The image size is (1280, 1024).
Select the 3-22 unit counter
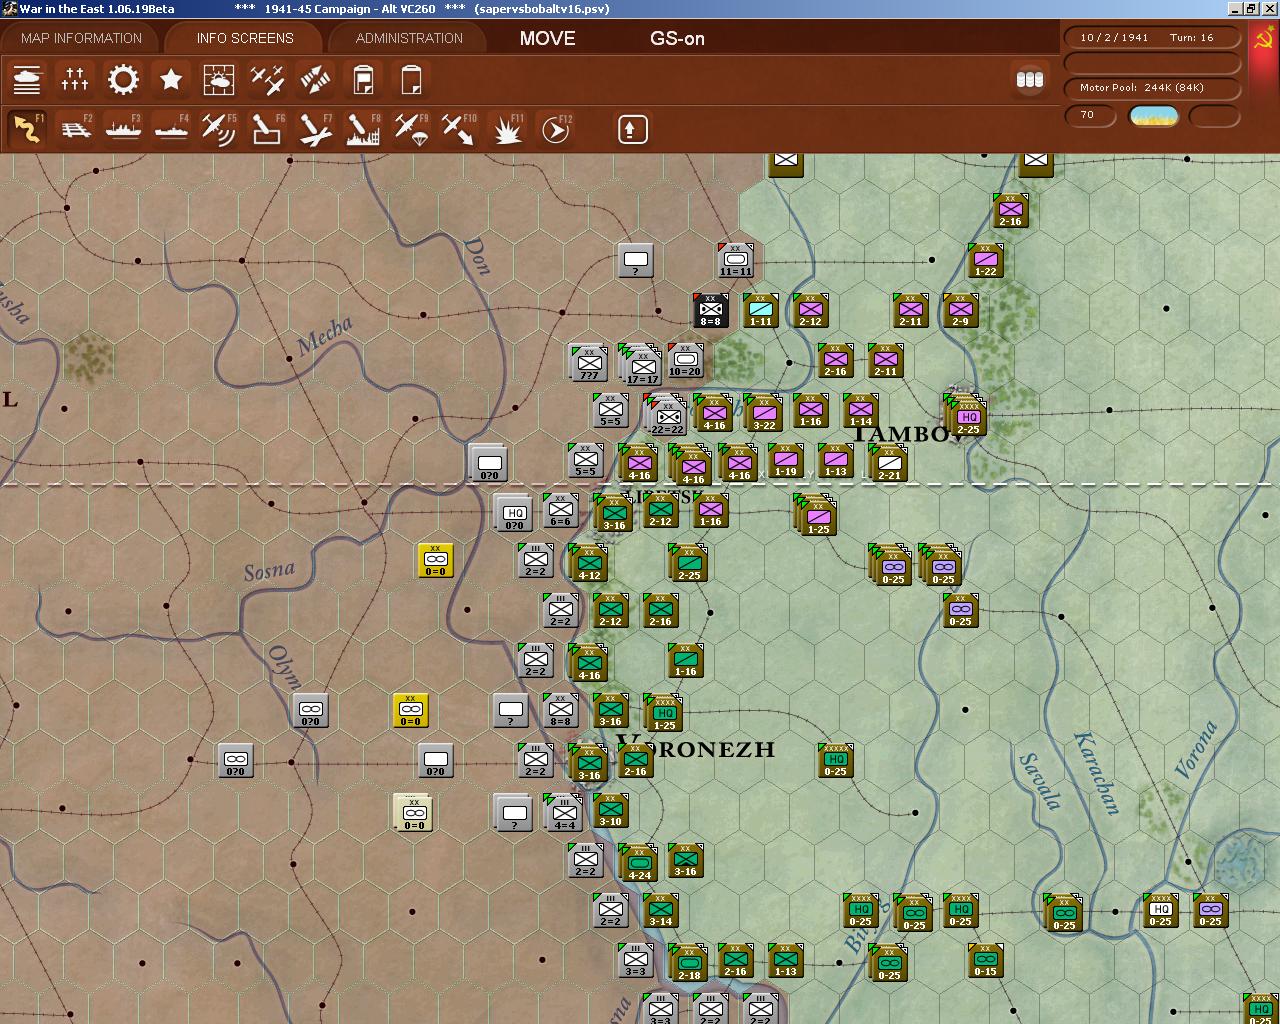pos(764,413)
